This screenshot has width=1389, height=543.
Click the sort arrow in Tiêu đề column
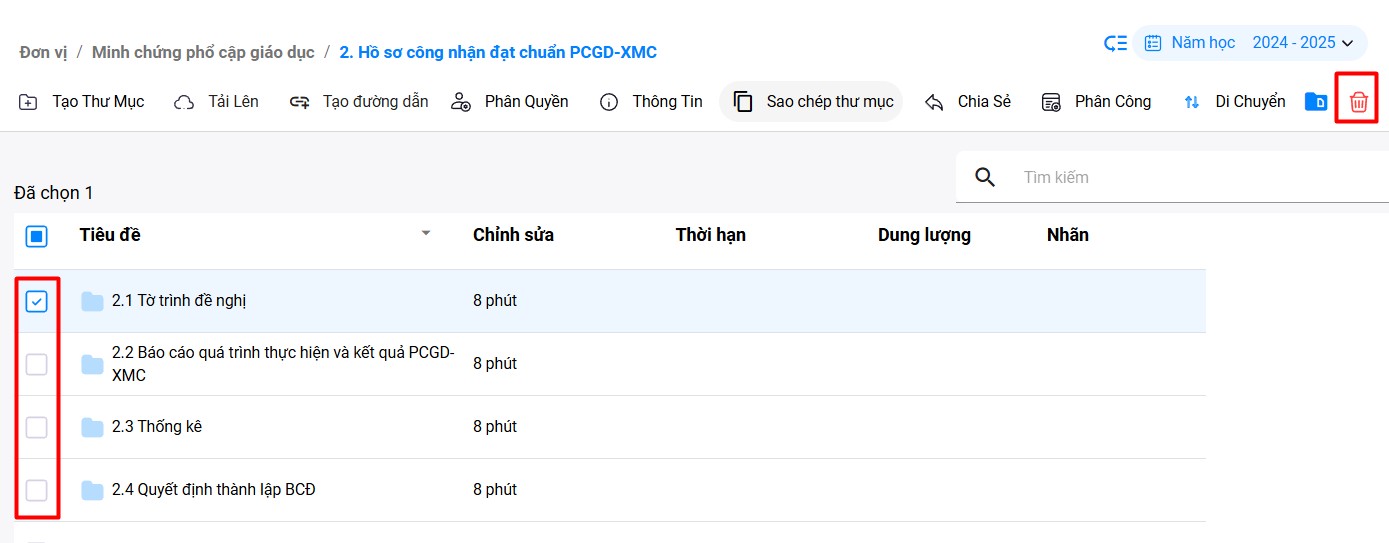point(426,233)
